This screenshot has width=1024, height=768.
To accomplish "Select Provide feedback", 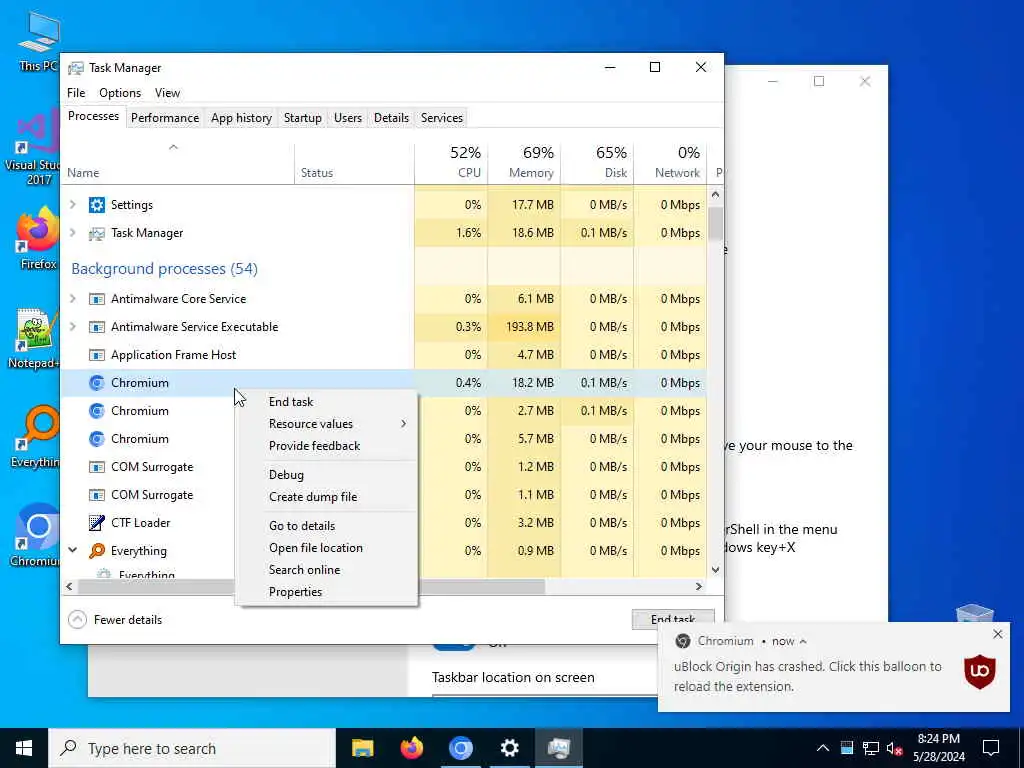I will coord(326,446).
